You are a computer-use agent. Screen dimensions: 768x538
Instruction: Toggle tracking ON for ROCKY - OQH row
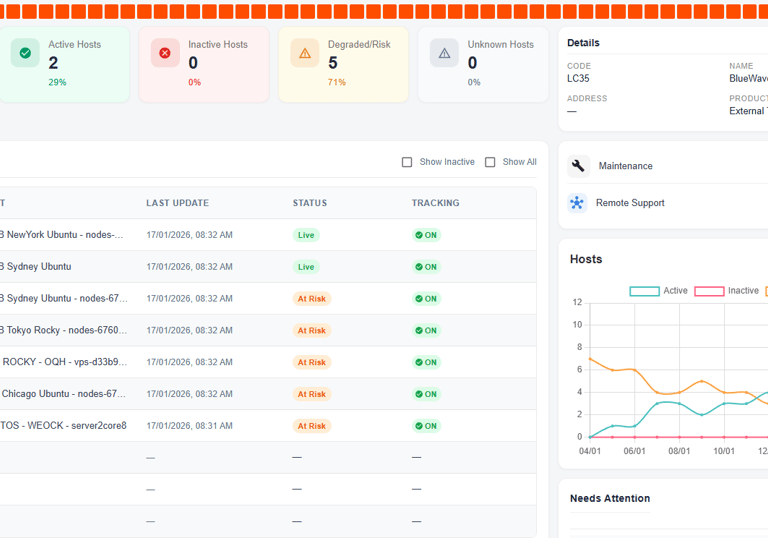[426, 363]
